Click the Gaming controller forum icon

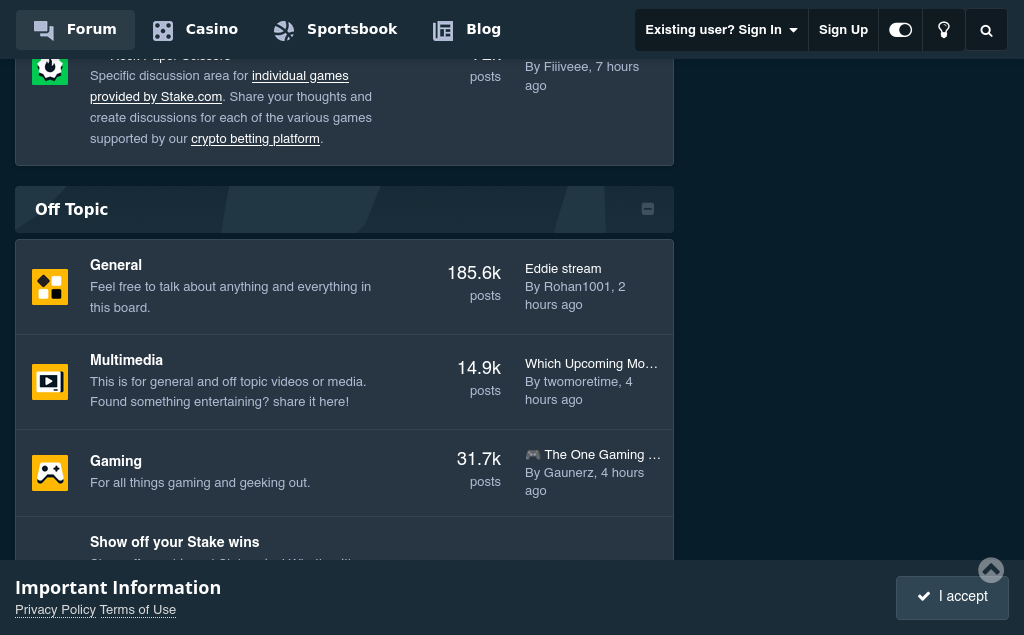tap(50, 473)
